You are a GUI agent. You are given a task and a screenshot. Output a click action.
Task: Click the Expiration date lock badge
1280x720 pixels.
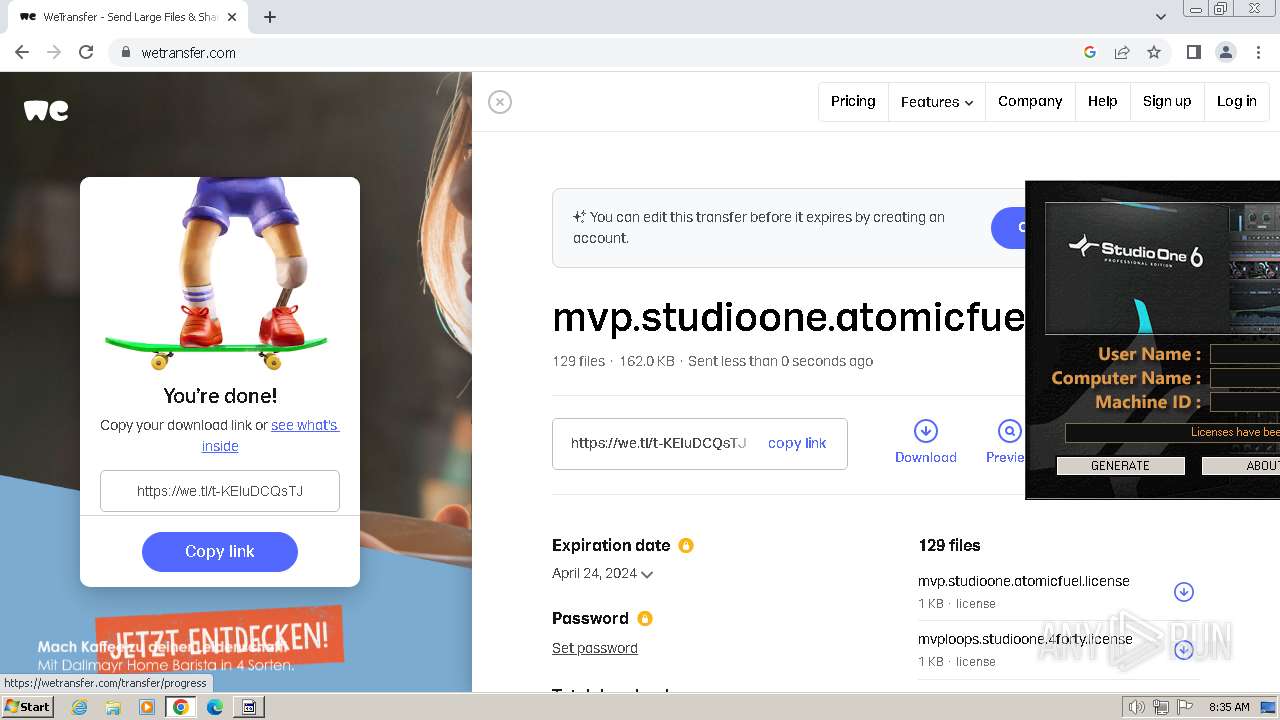point(686,545)
